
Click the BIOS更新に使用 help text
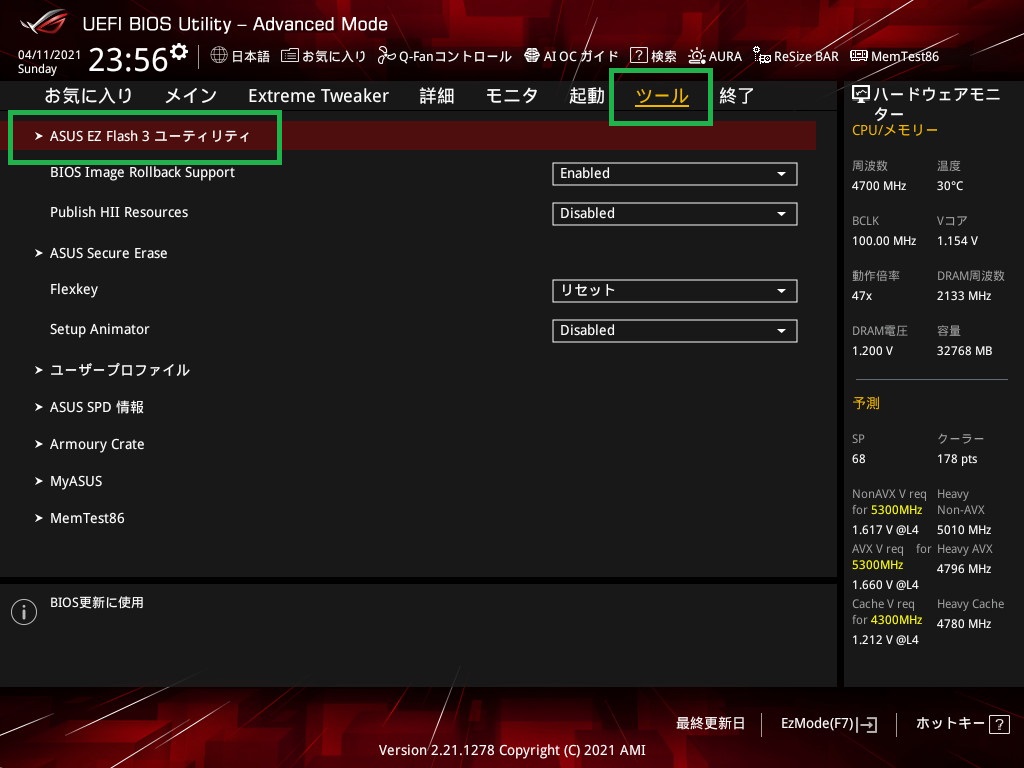[97, 603]
